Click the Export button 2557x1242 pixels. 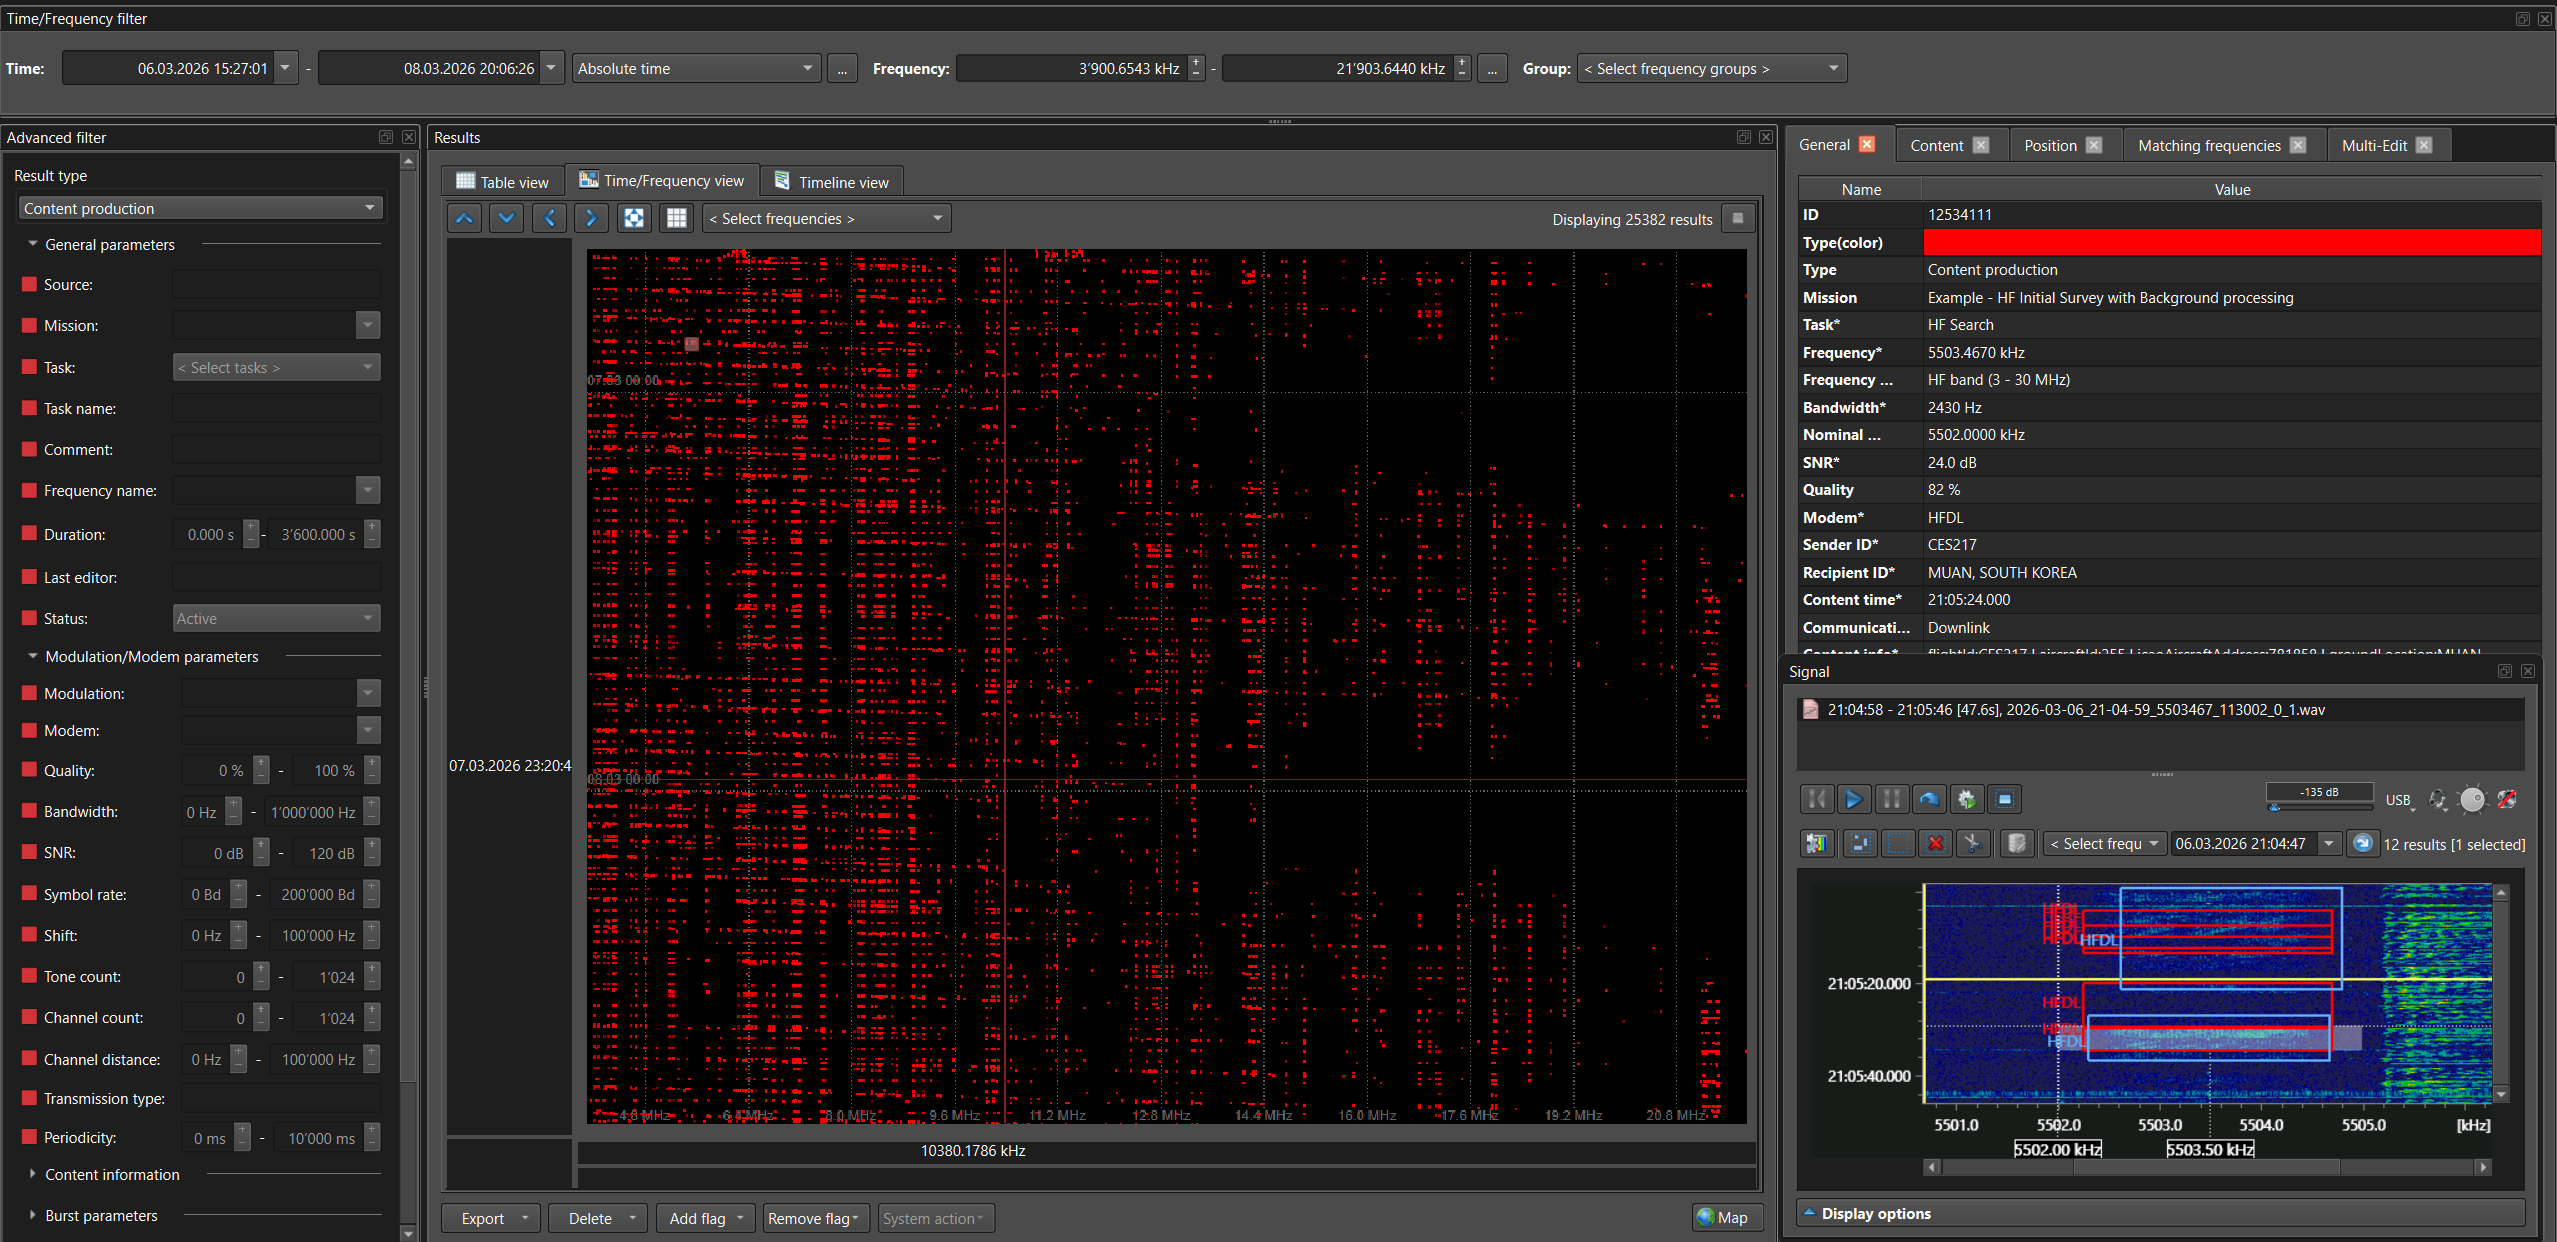coord(483,1218)
